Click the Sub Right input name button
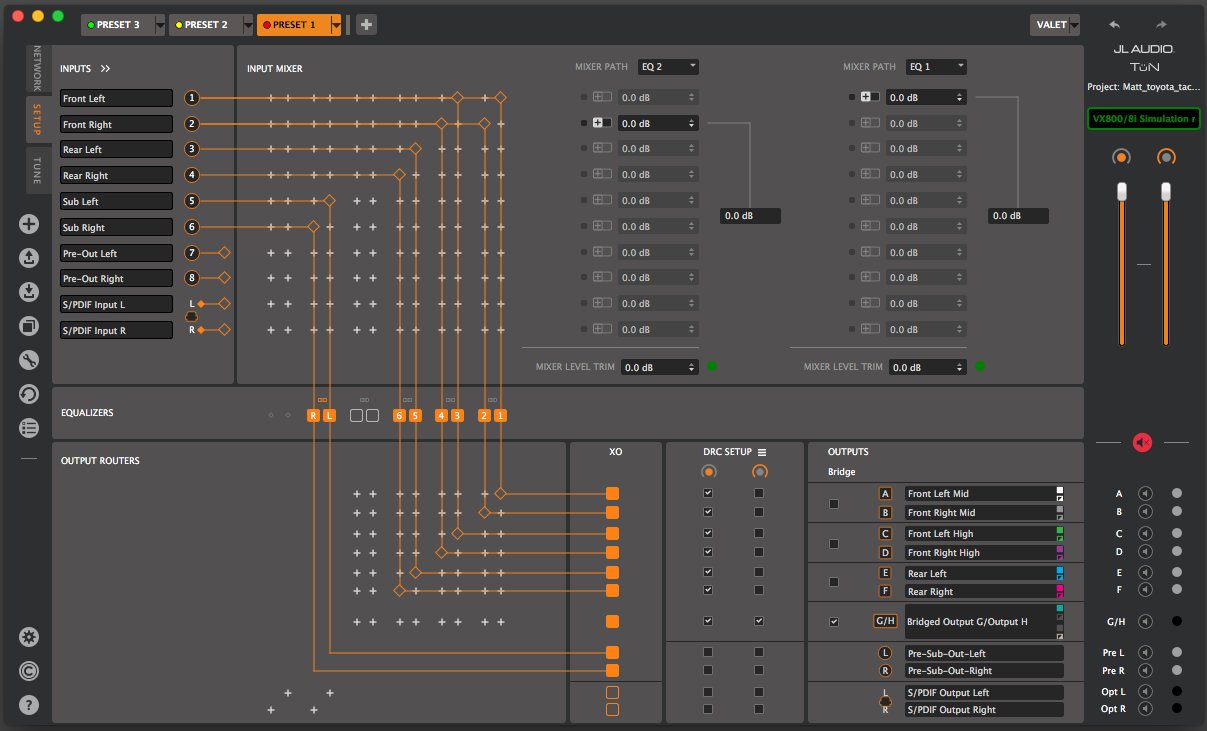1207x731 pixels. coord(117,227)
